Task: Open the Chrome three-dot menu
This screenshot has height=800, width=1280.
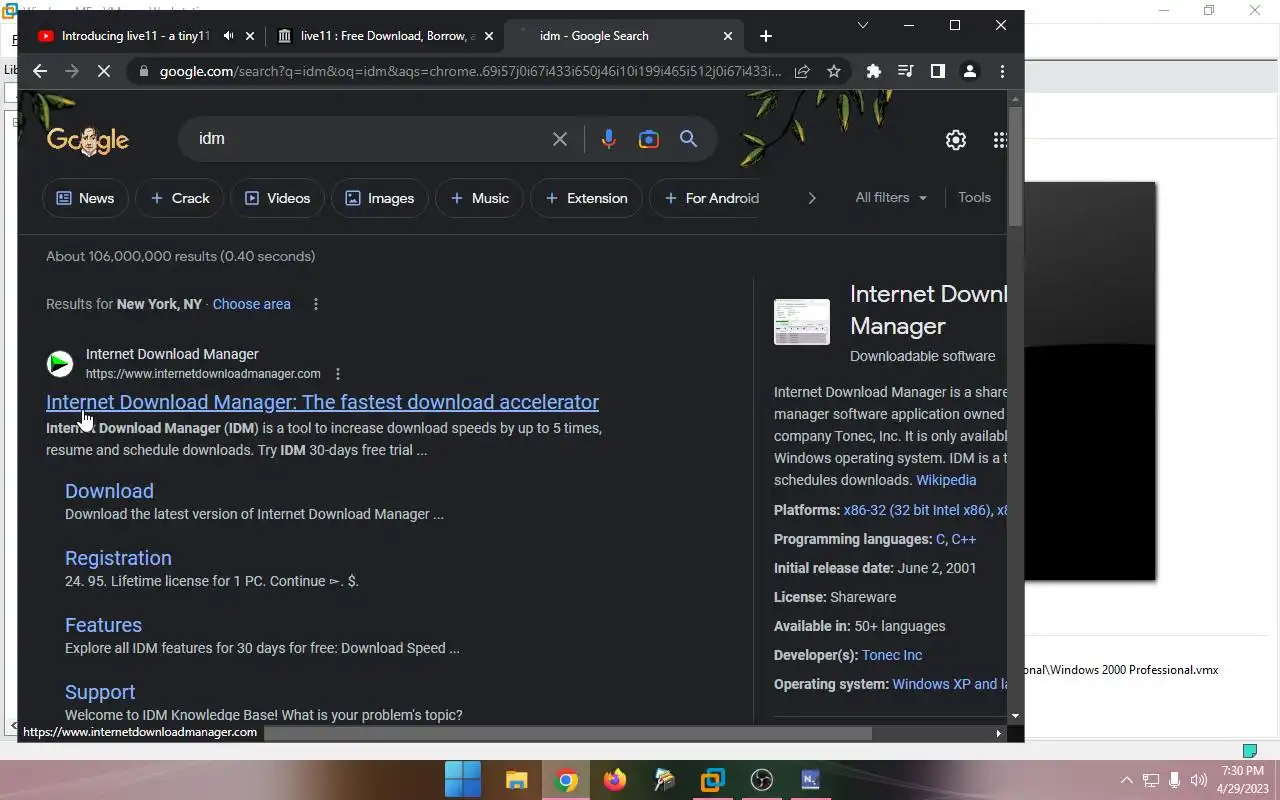Action: (x=1002, y=71)
